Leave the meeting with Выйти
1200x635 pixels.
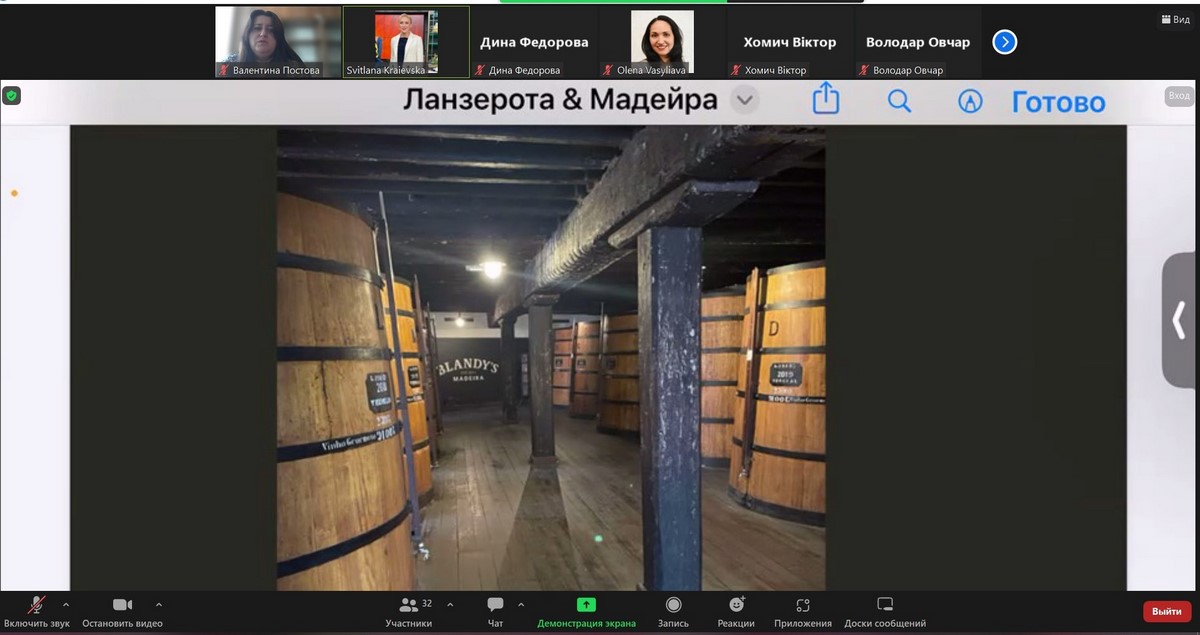click(x=1166, y=611)
